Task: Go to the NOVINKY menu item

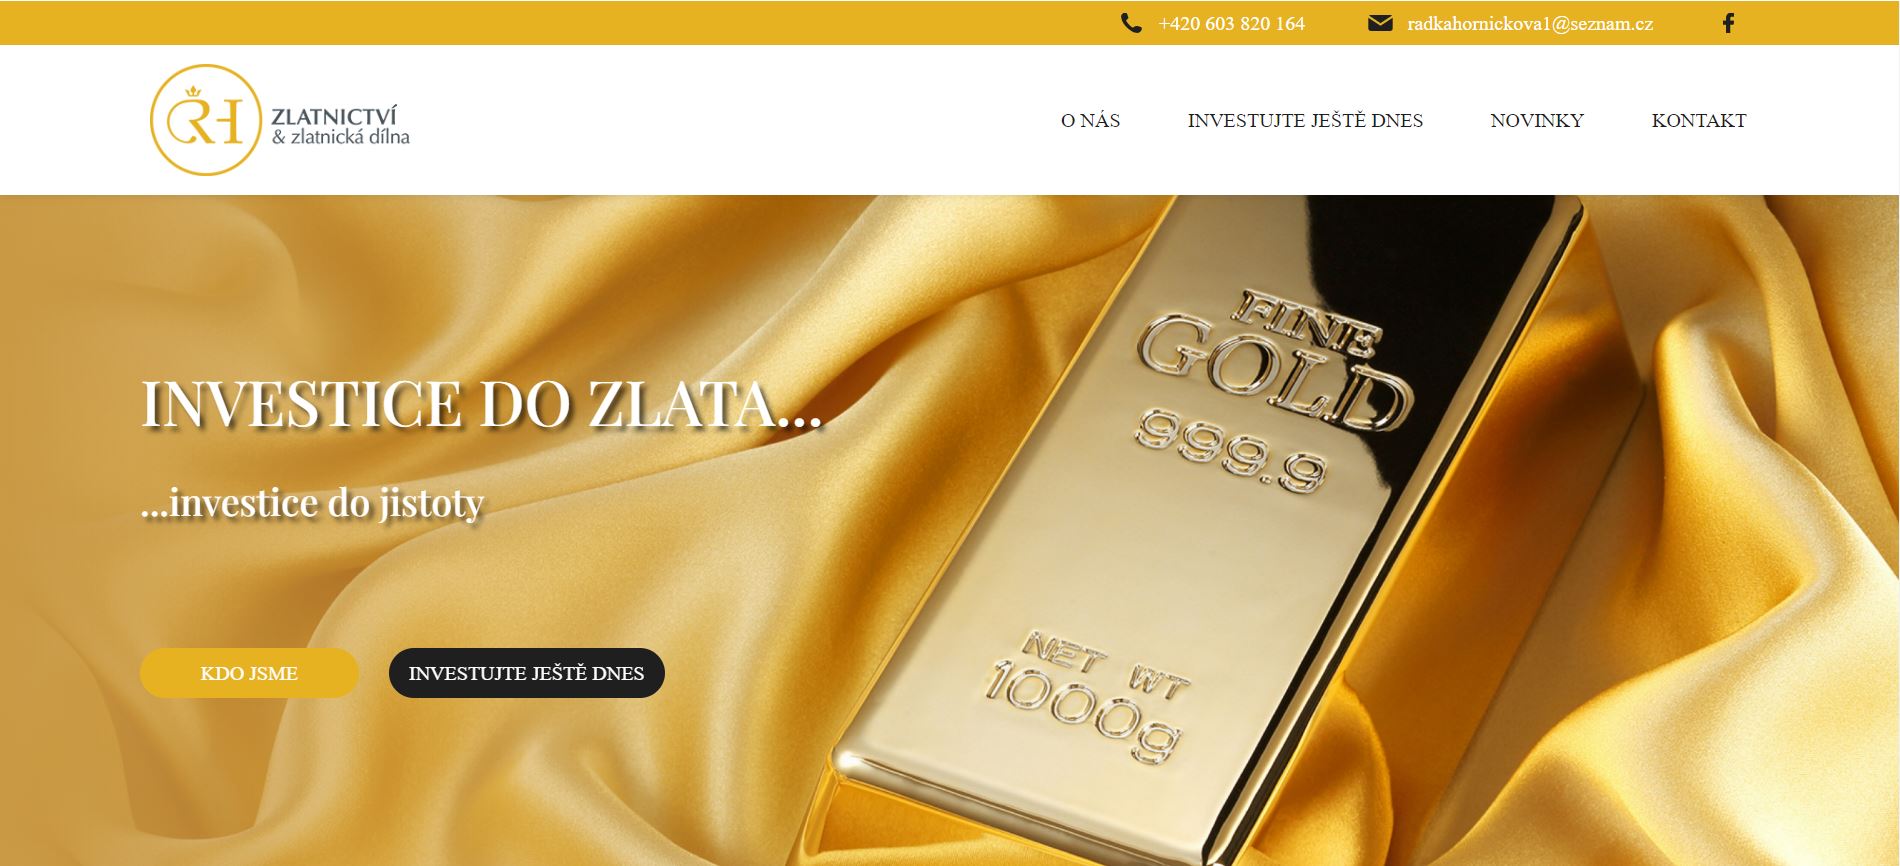Action: tap(1537, 120)
